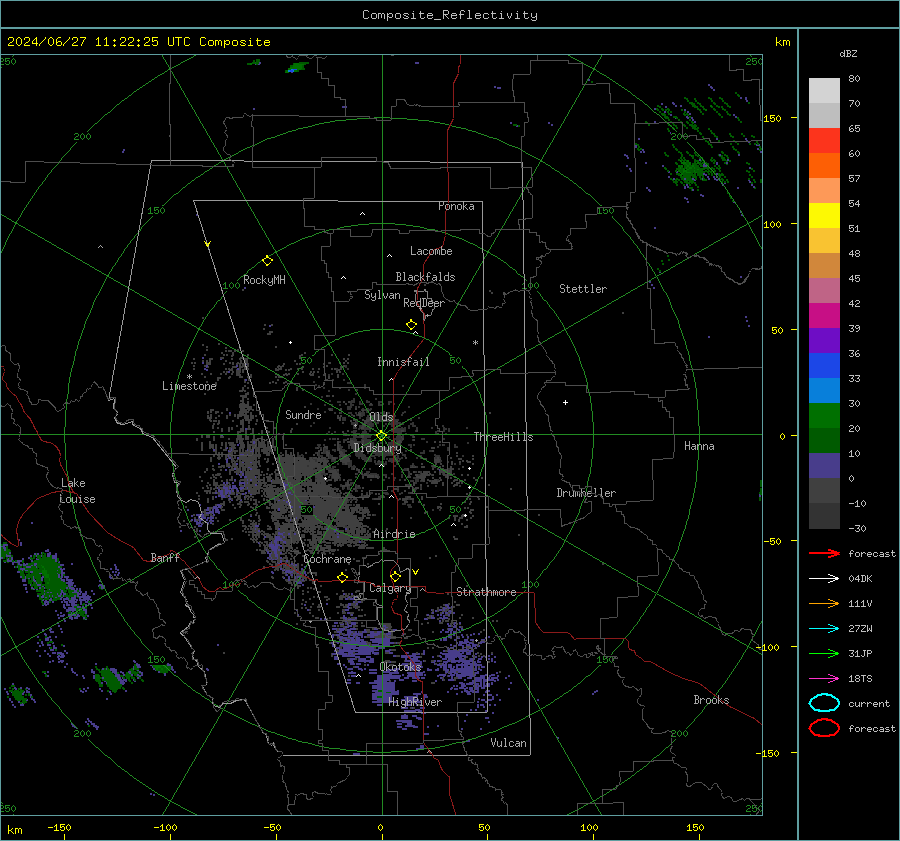Click the green 31JP arrow icon
Viewport: 900px width, 841px height.
(824, 653)
